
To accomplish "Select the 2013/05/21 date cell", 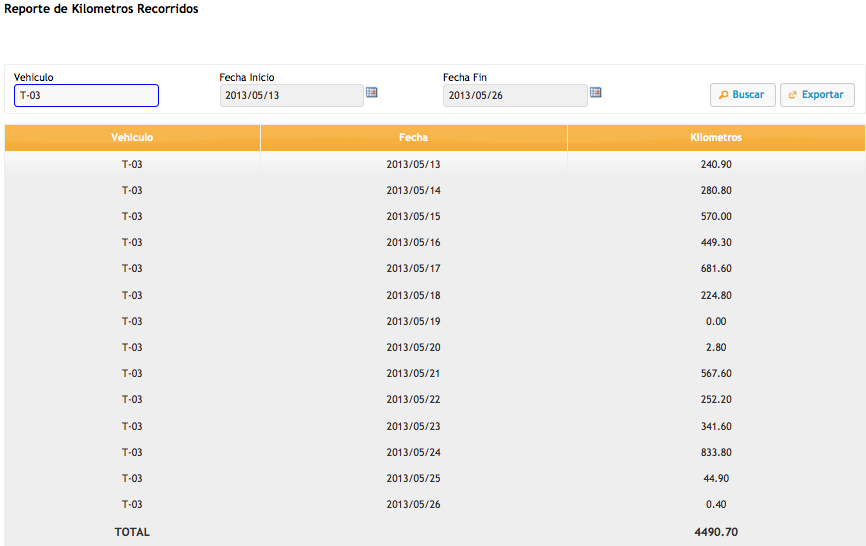I will tap(413, 374).
